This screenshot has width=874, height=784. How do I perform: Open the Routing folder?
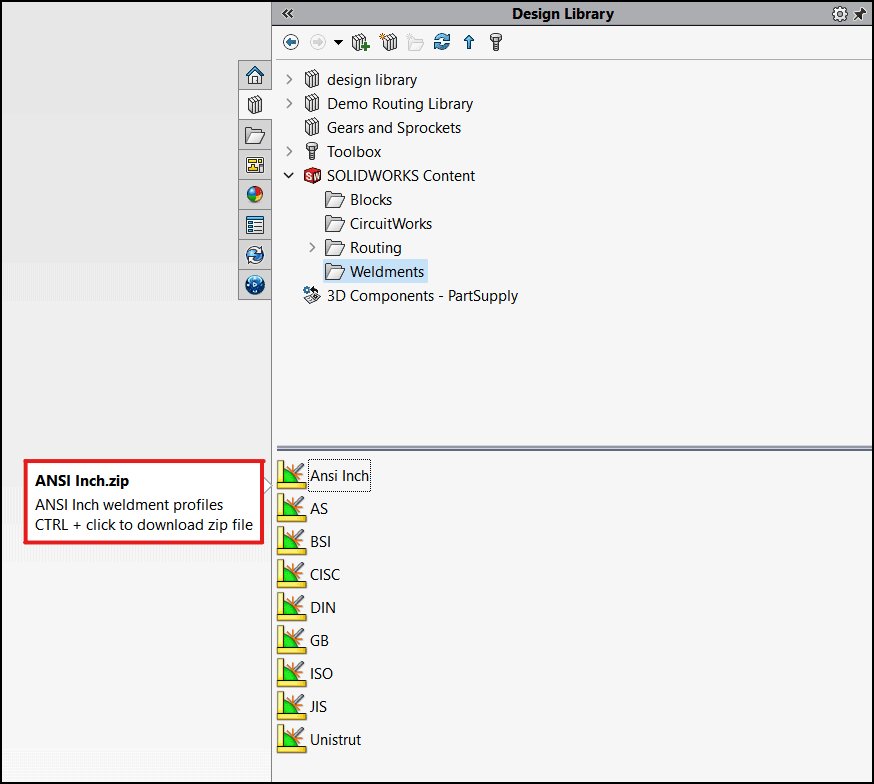pos(376,247)
